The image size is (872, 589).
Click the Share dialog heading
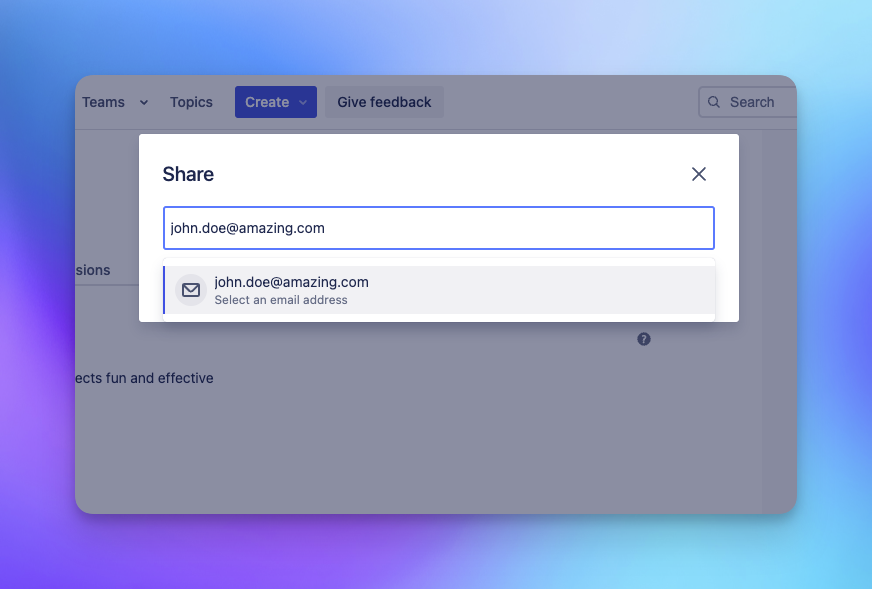click(188, 173)
